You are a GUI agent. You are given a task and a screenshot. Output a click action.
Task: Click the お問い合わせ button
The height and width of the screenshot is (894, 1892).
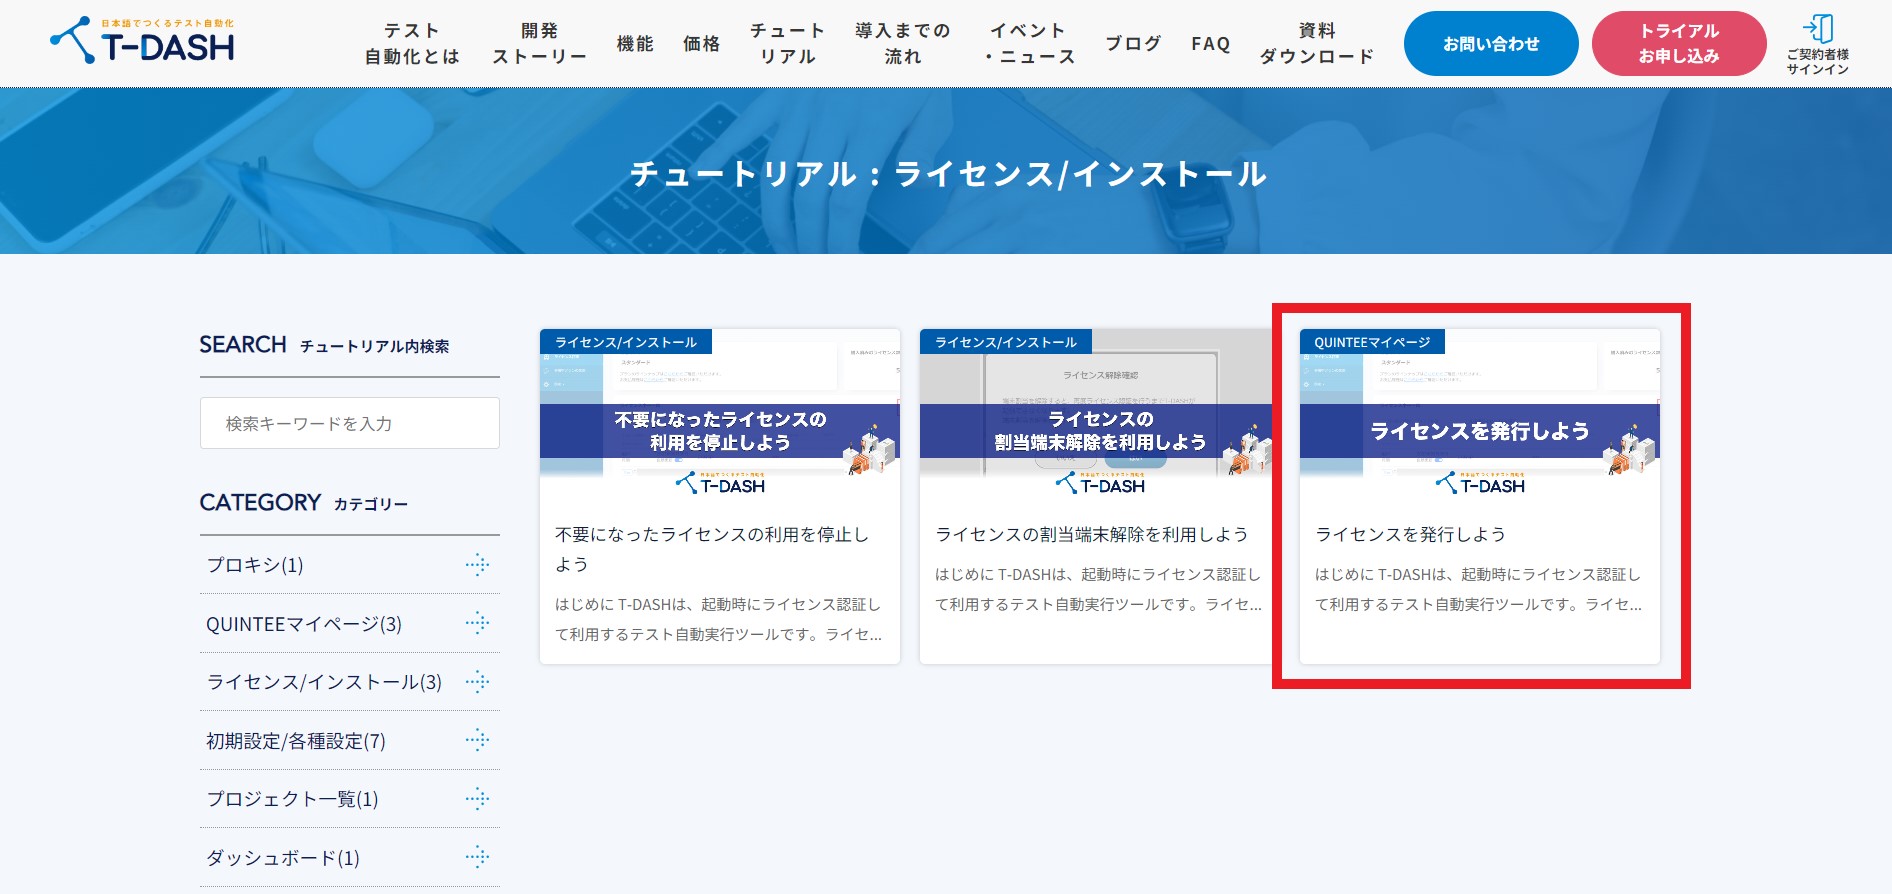1491,44
